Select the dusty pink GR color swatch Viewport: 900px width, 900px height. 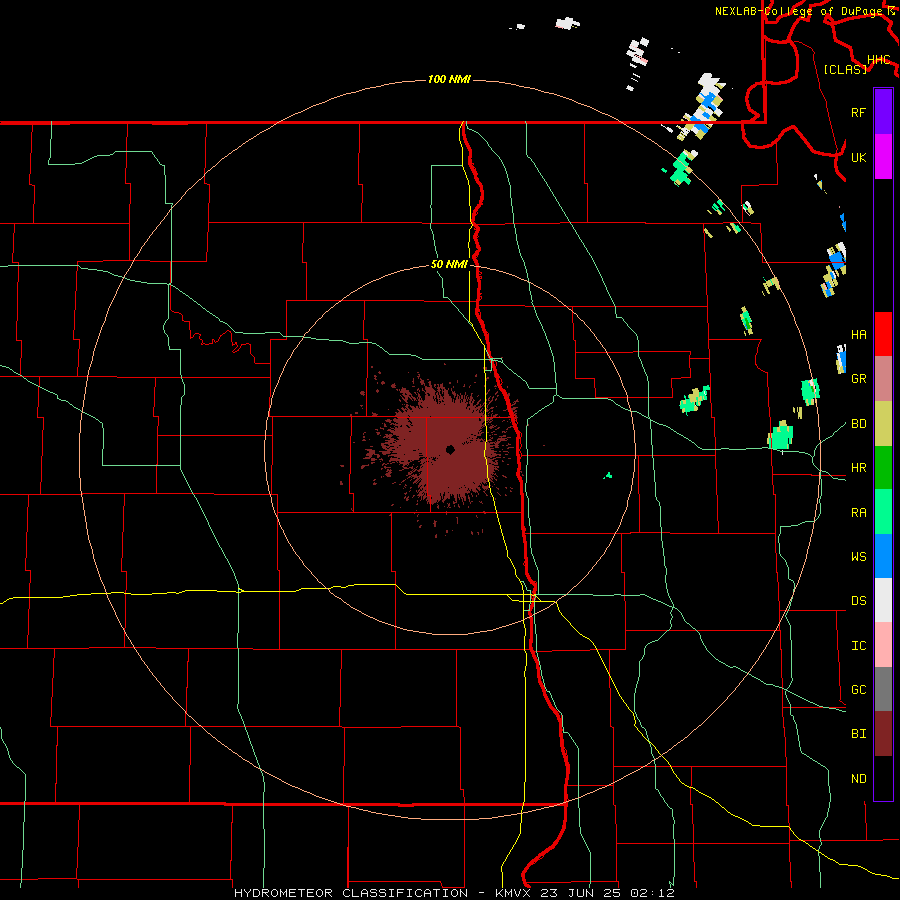point(883,379)
